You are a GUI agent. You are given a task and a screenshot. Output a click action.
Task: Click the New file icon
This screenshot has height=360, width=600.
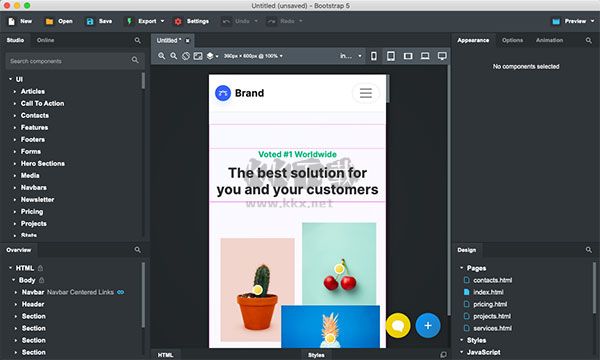point(11,21)
